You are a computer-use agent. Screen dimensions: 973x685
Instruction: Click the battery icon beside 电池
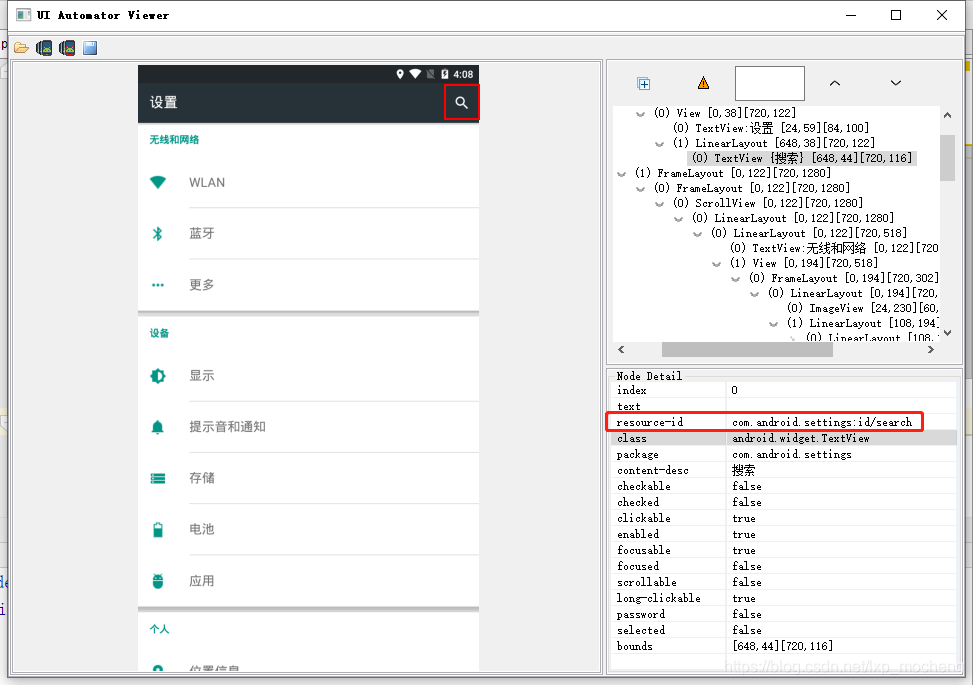pos(158,529)
